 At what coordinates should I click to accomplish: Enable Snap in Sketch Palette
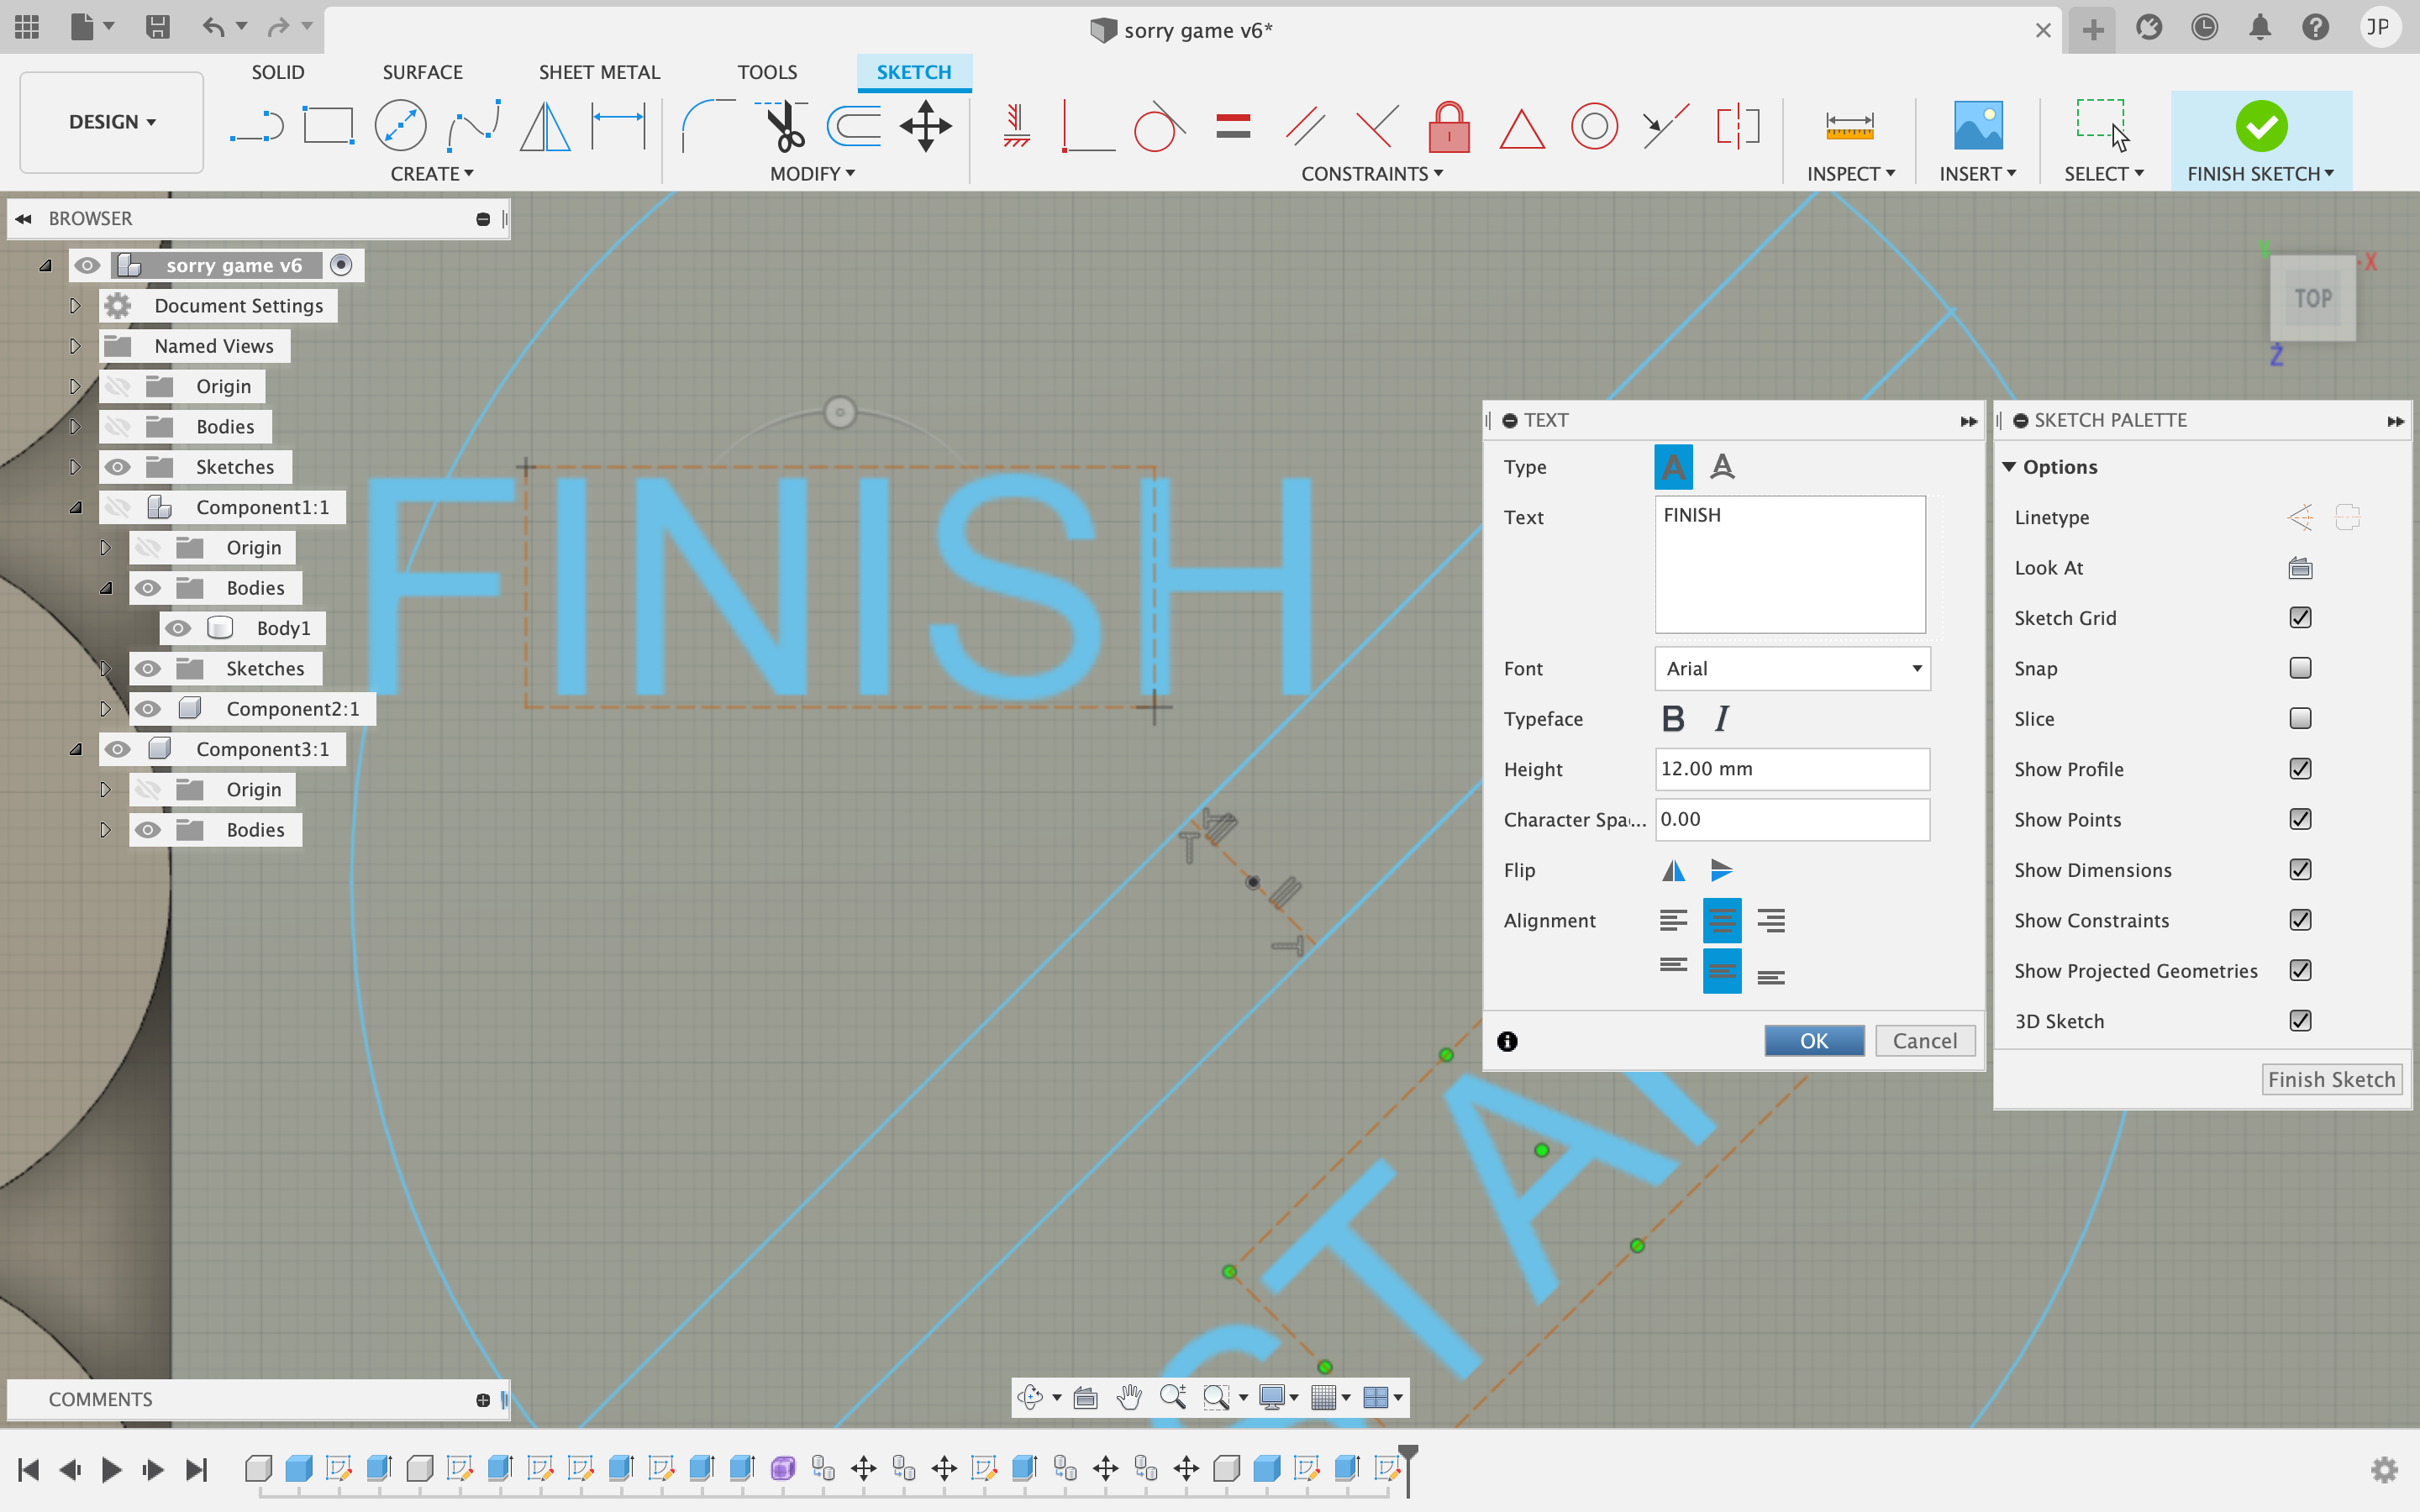[x=2300, y=667]
